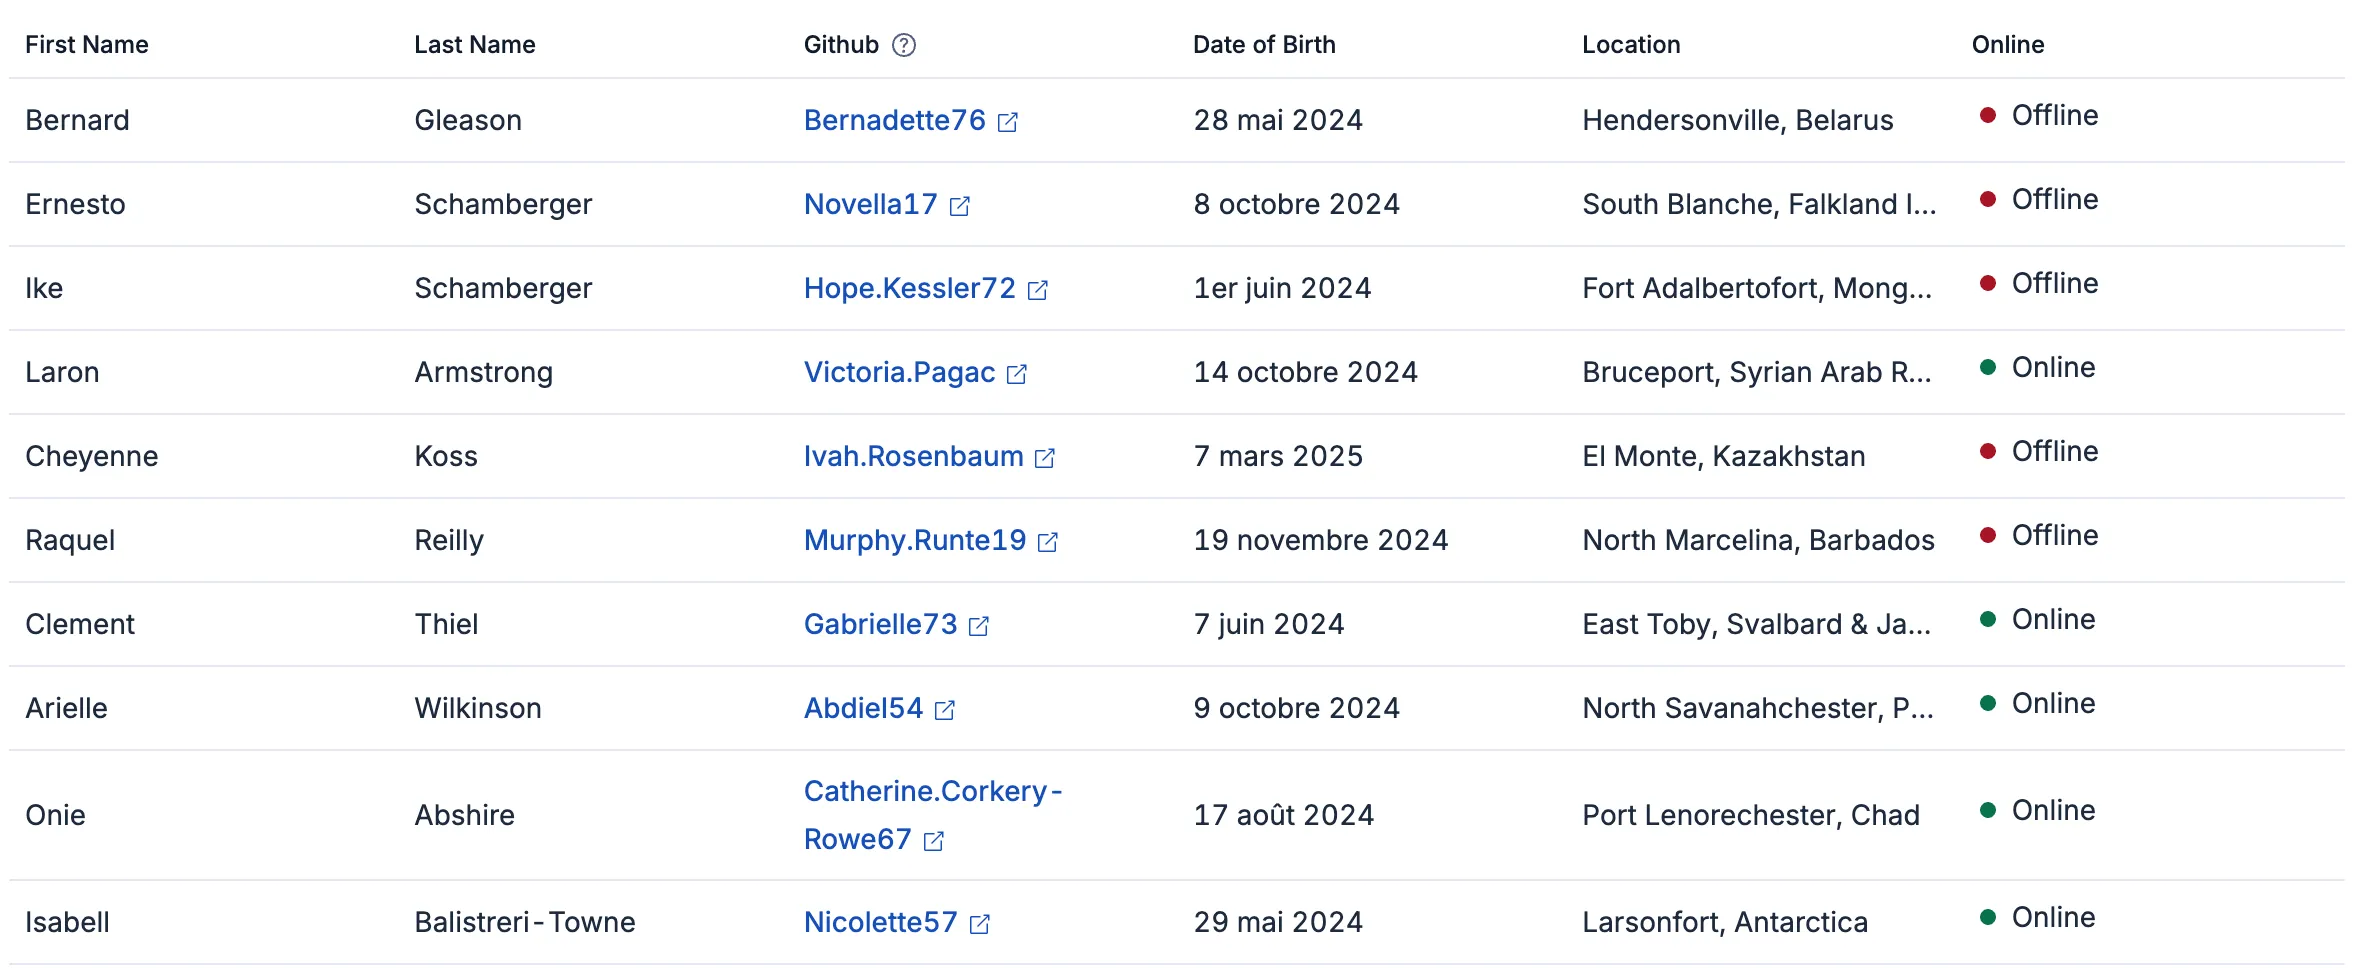Click external link icon beside Bernadette76
The height and width of the screenshot is (978, 2360).
coord(1008,122)
